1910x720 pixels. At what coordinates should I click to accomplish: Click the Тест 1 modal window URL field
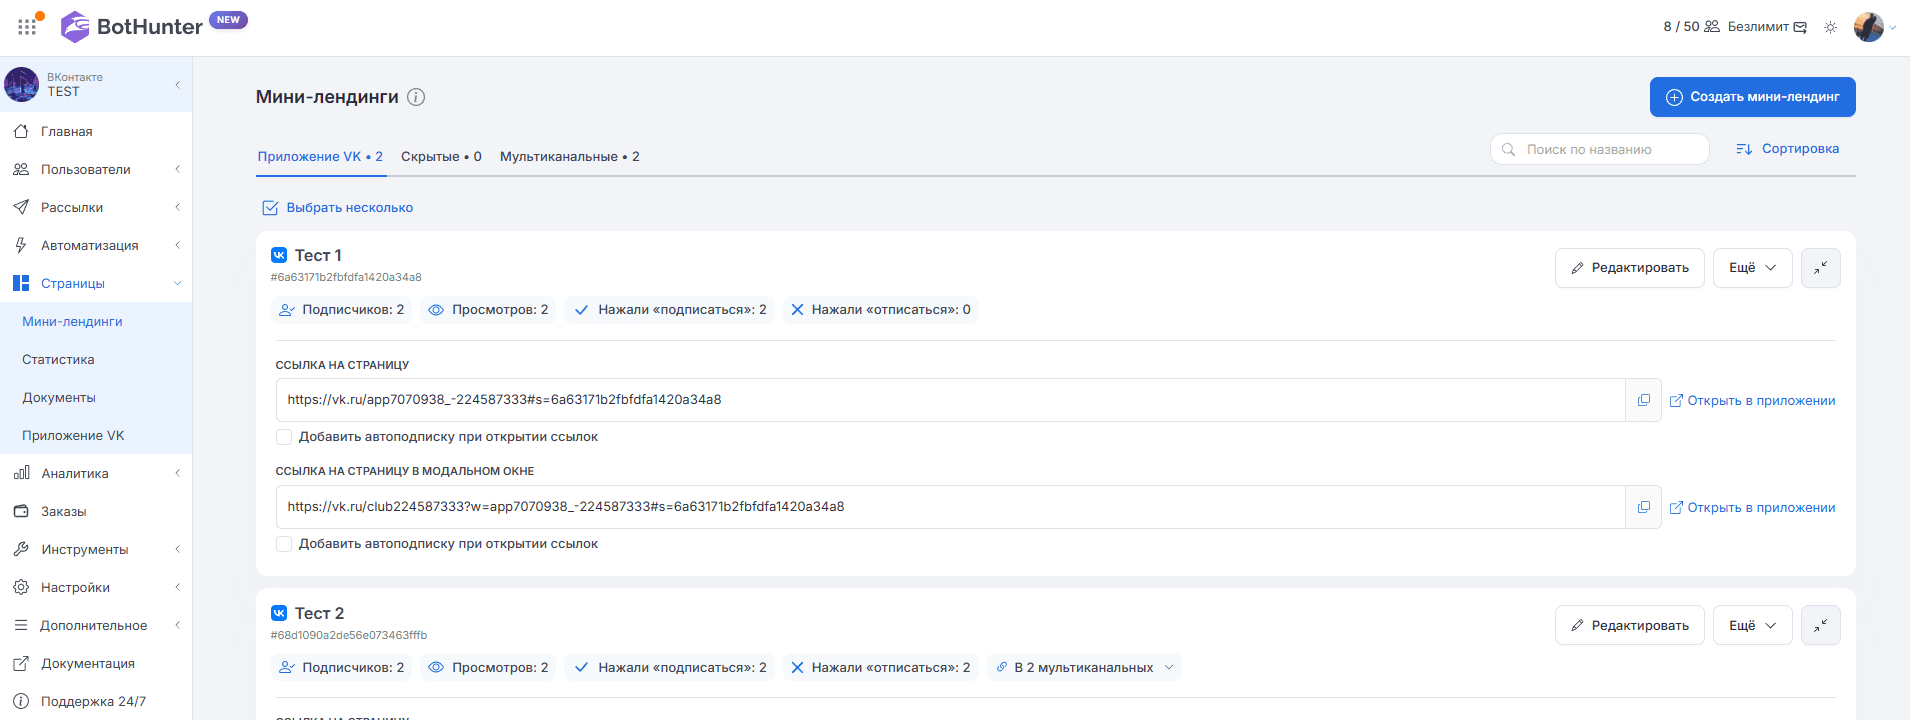(951, 507)
